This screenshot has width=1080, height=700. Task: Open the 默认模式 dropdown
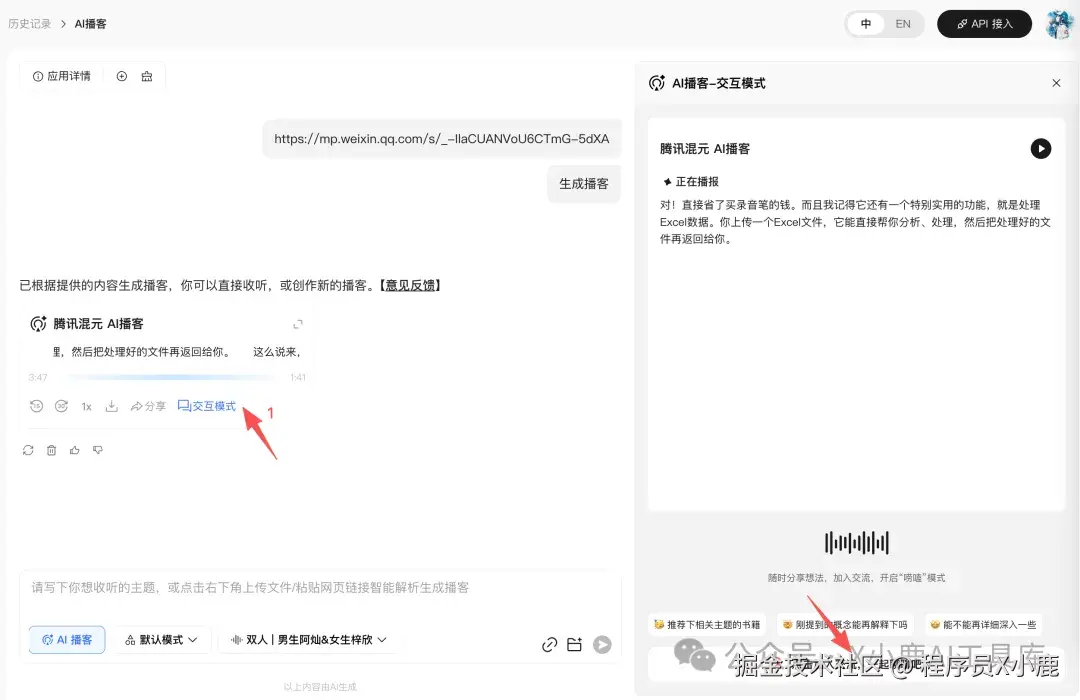coord(160,640)
